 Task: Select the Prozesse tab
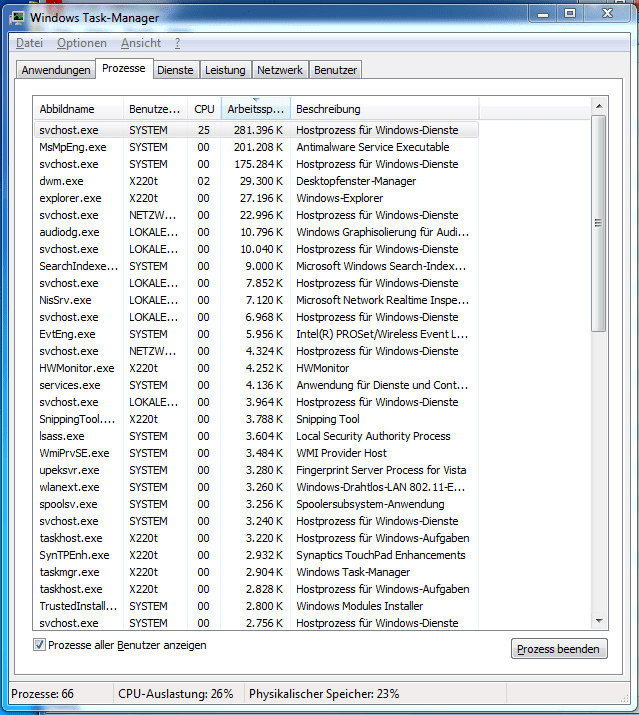[124, 68]
